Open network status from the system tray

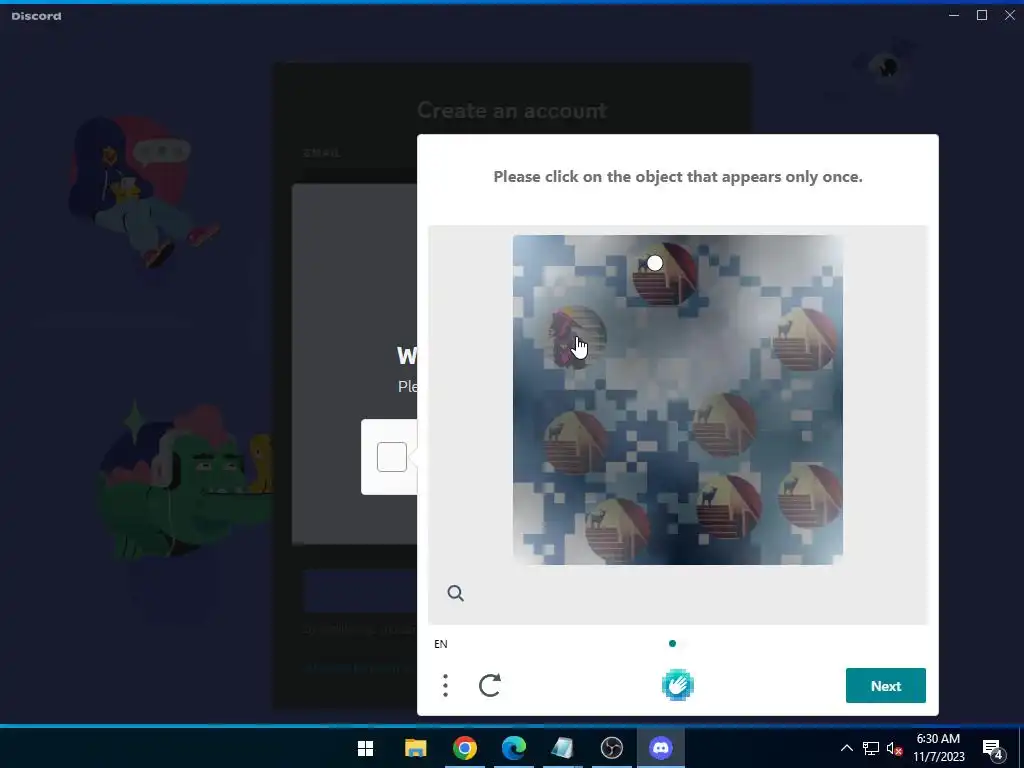pyautogui.click(x=871, y=748)
